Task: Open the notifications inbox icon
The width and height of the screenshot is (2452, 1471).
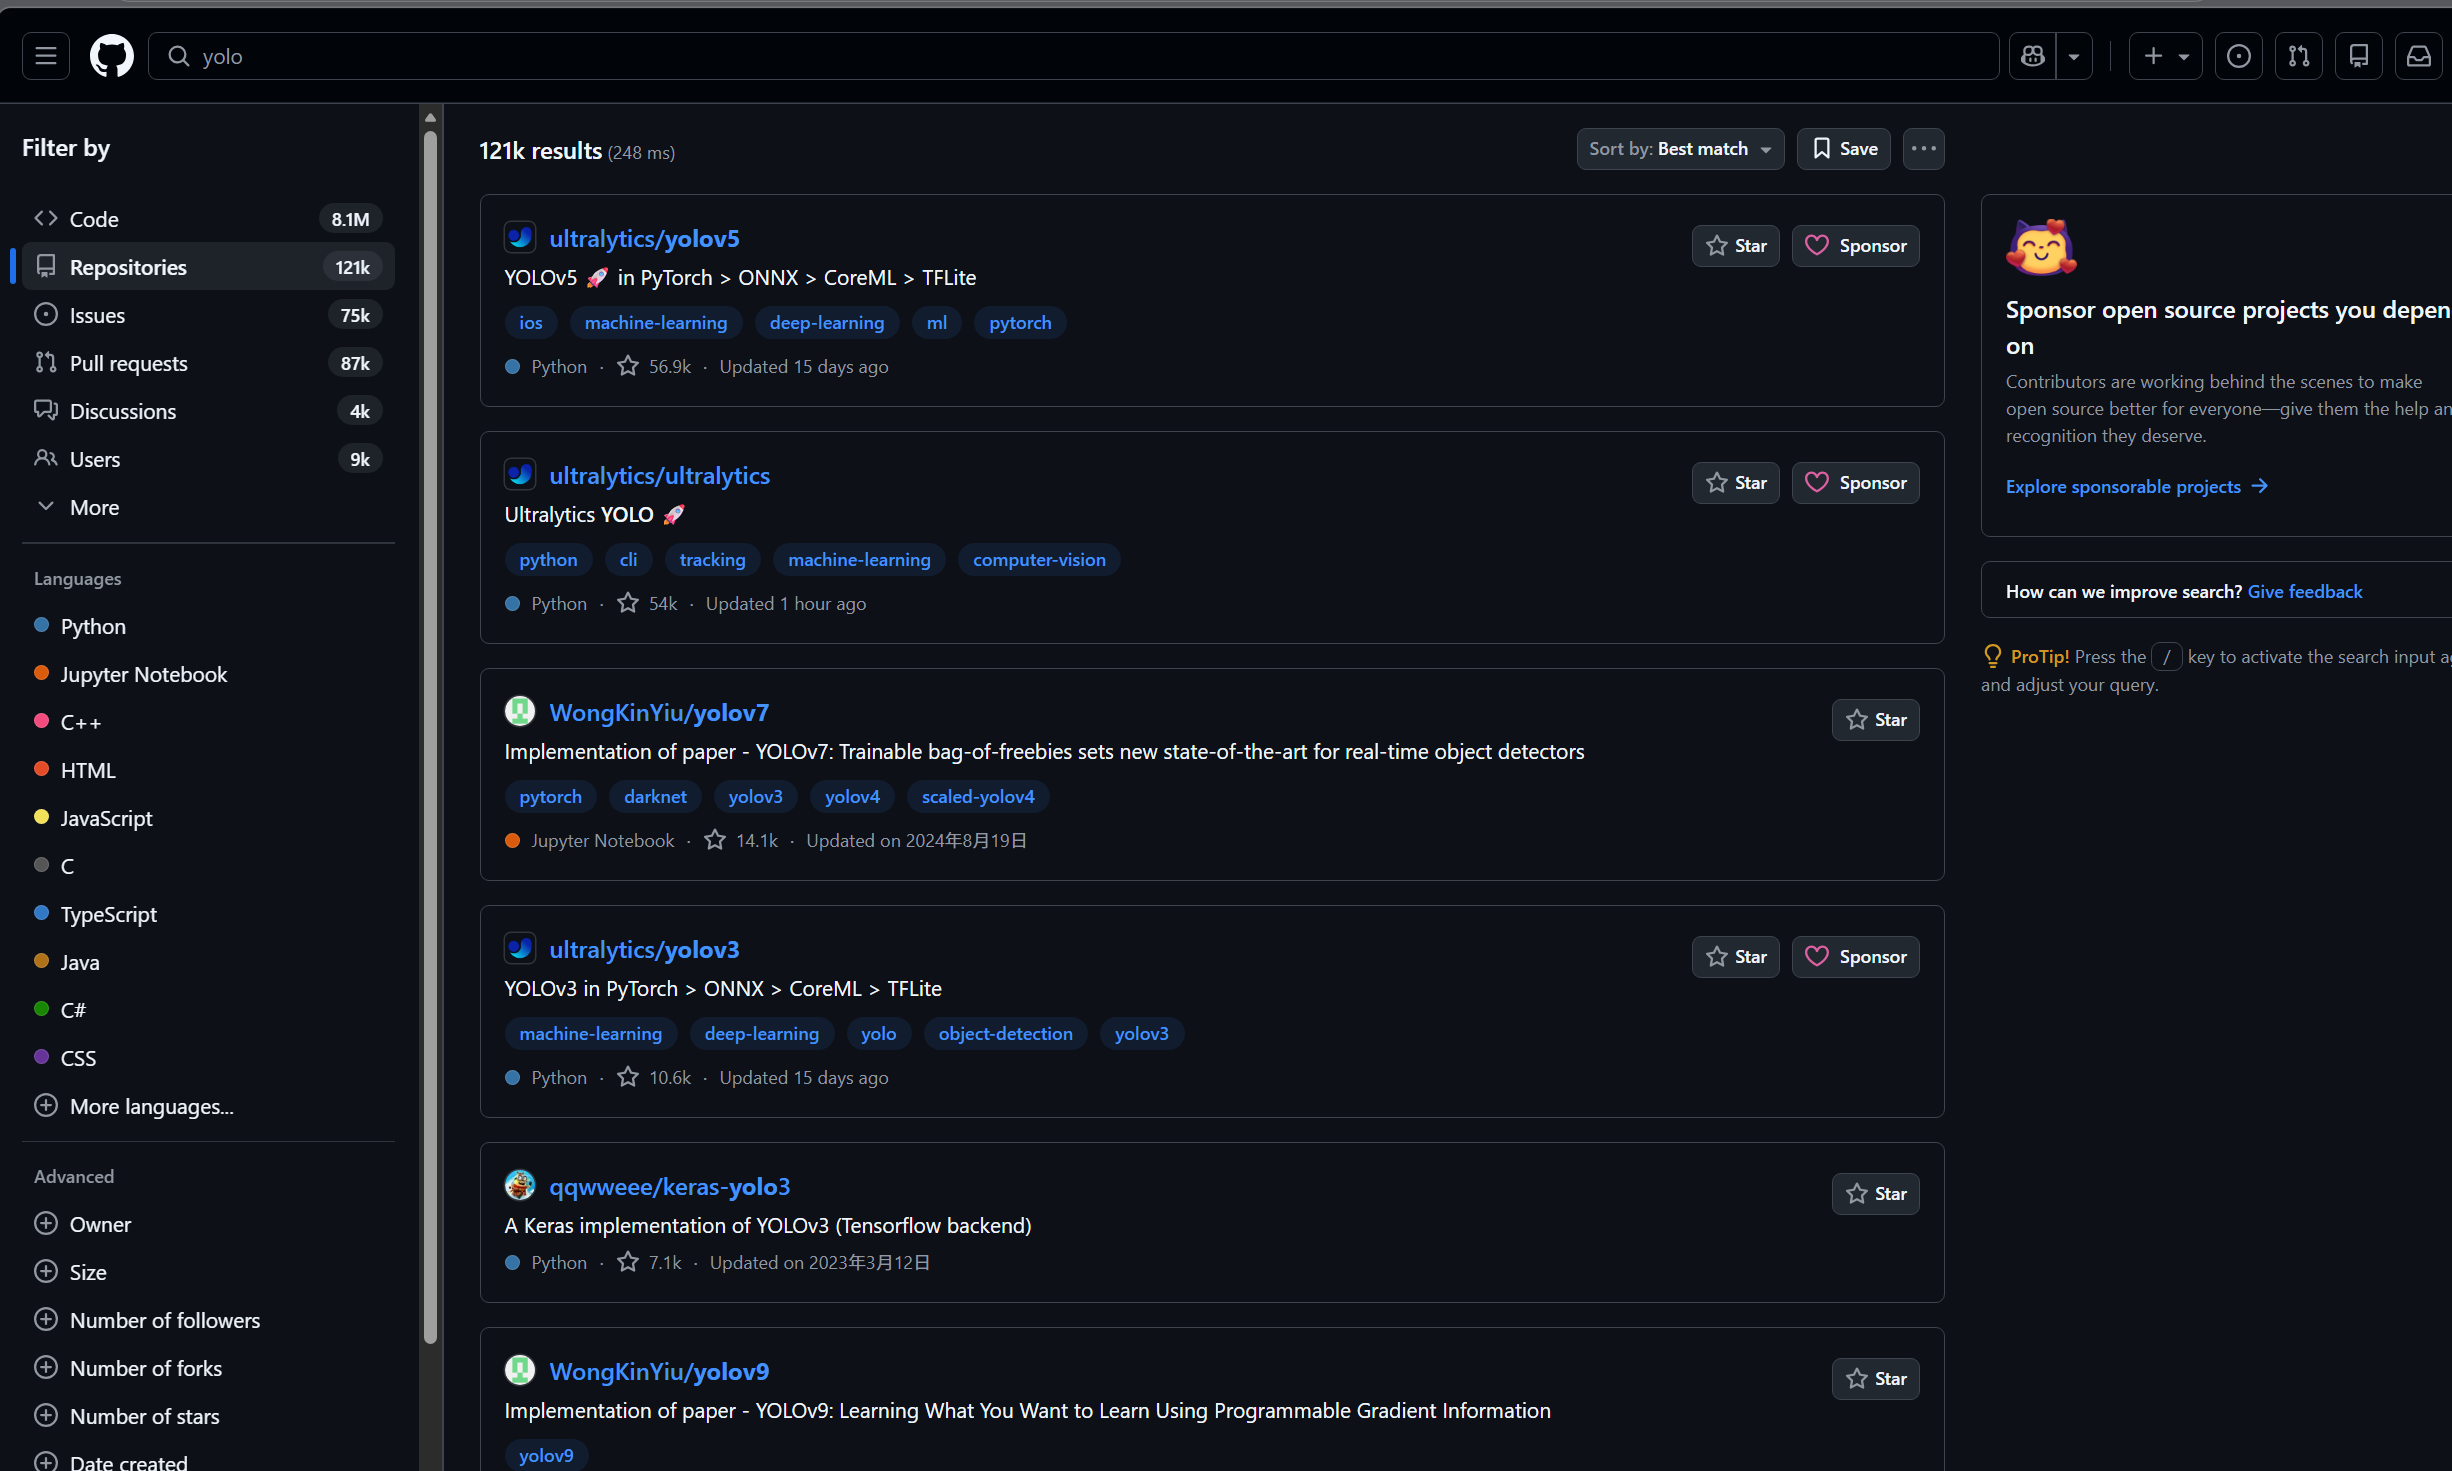Action: click(2418, 56)
